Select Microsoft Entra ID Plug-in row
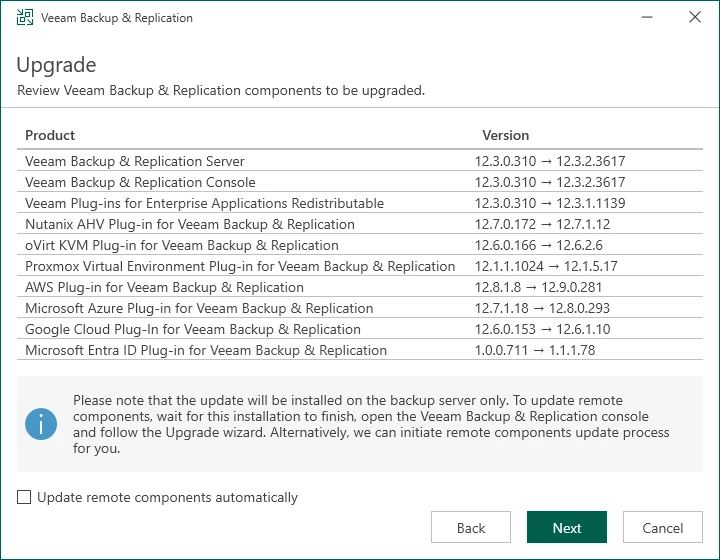720x560 pixels. [x=206, y=350]
